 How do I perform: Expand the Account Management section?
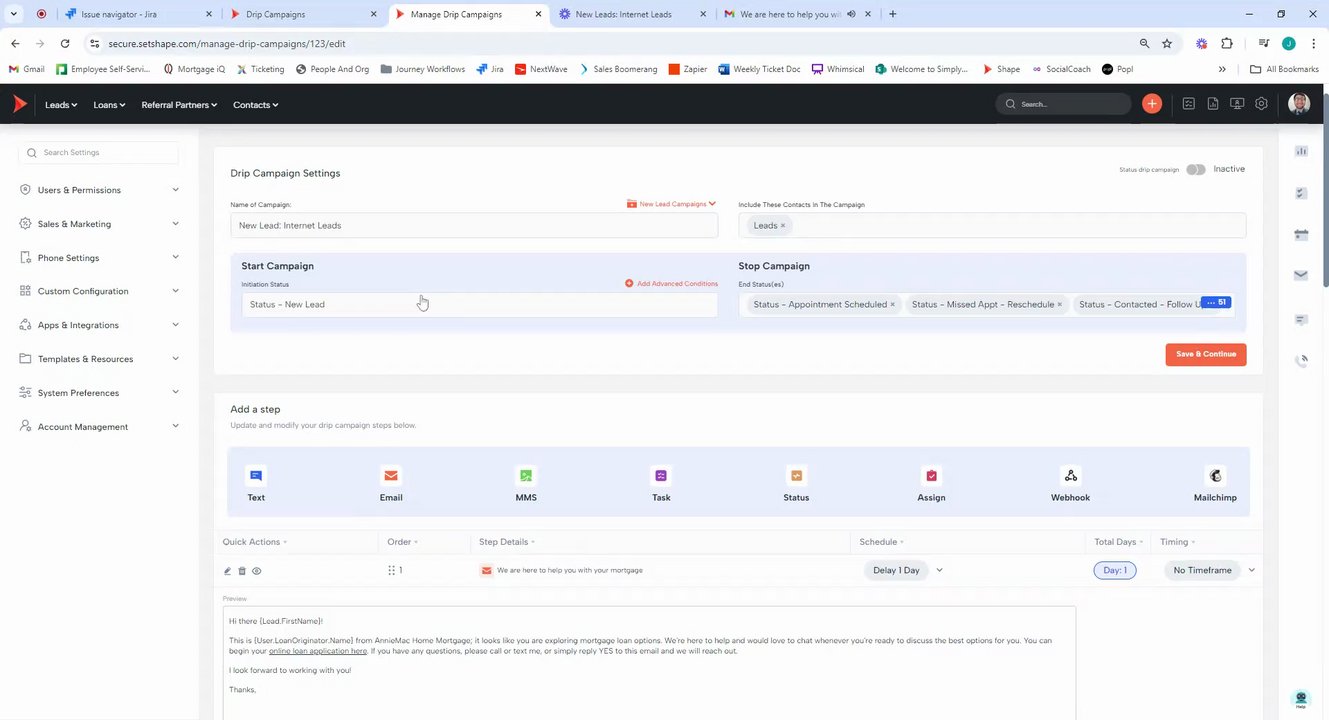(x=100, y=427)
